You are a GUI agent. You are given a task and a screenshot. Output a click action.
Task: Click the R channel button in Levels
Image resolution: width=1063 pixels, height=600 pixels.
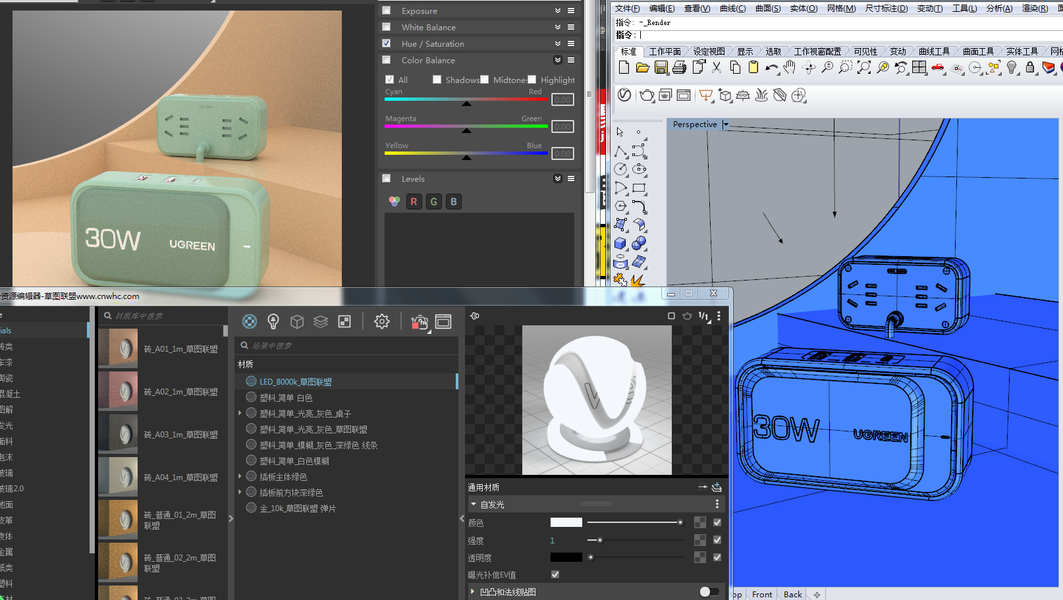click(x=414, y=201)
